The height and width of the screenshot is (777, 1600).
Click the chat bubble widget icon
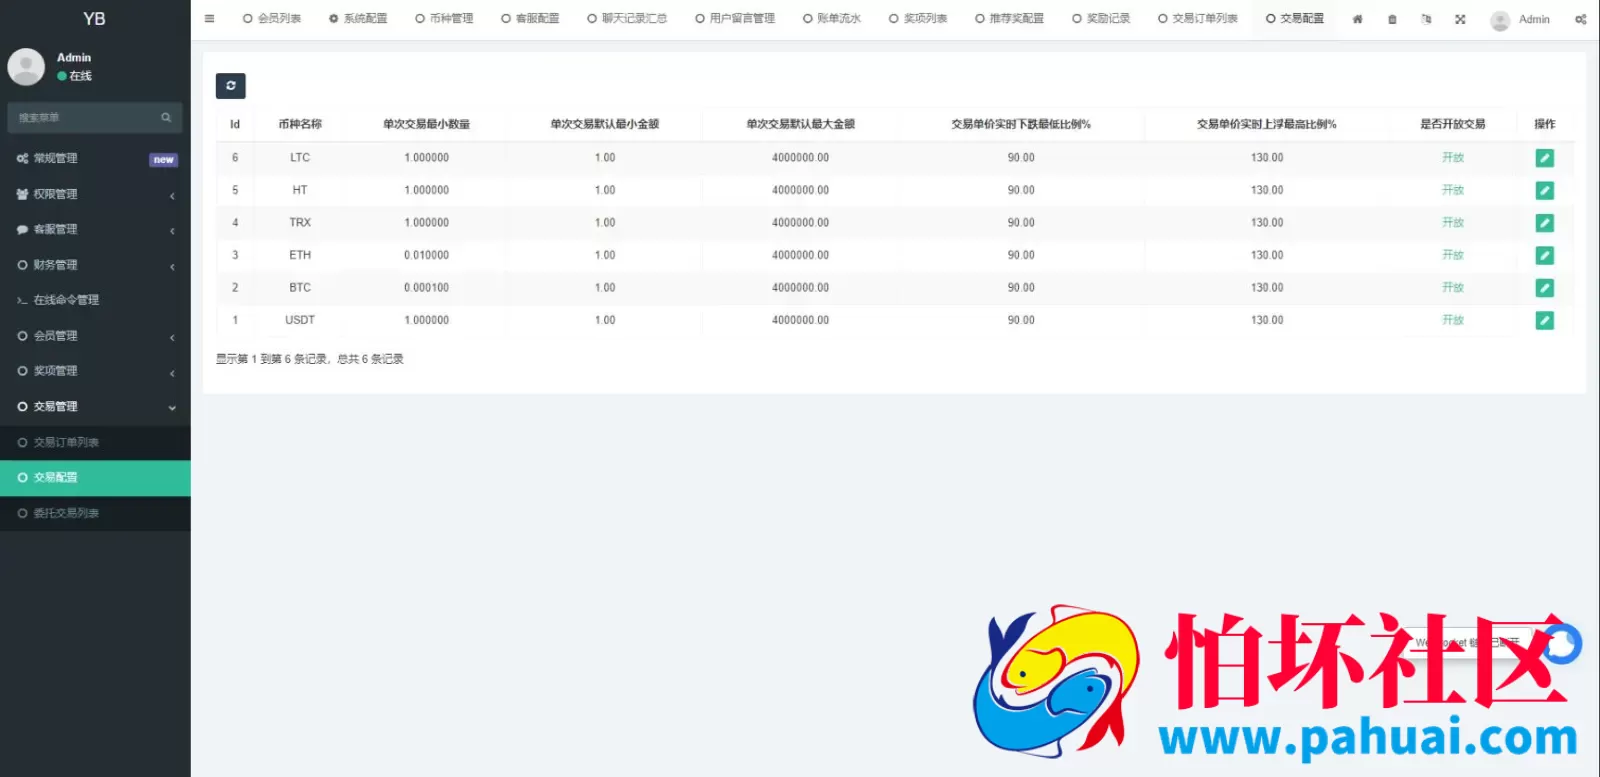pyautogui.click(x=1562, y=644)
